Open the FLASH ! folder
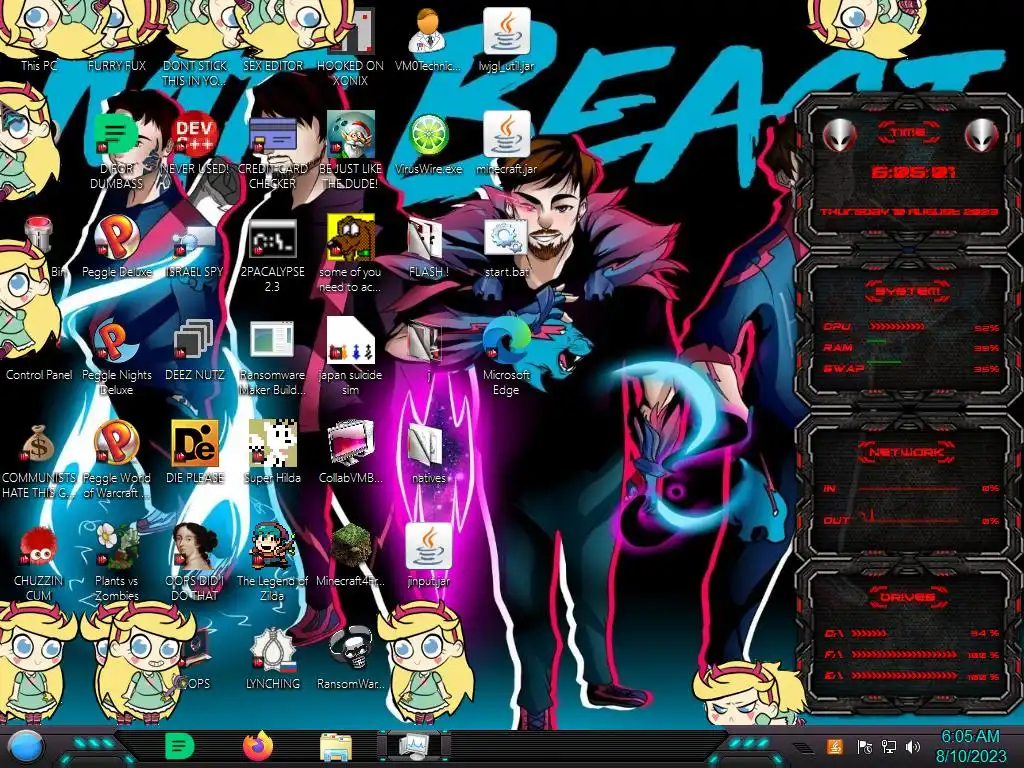Viewport: 1024px width, 768px height. coord(428,248)
